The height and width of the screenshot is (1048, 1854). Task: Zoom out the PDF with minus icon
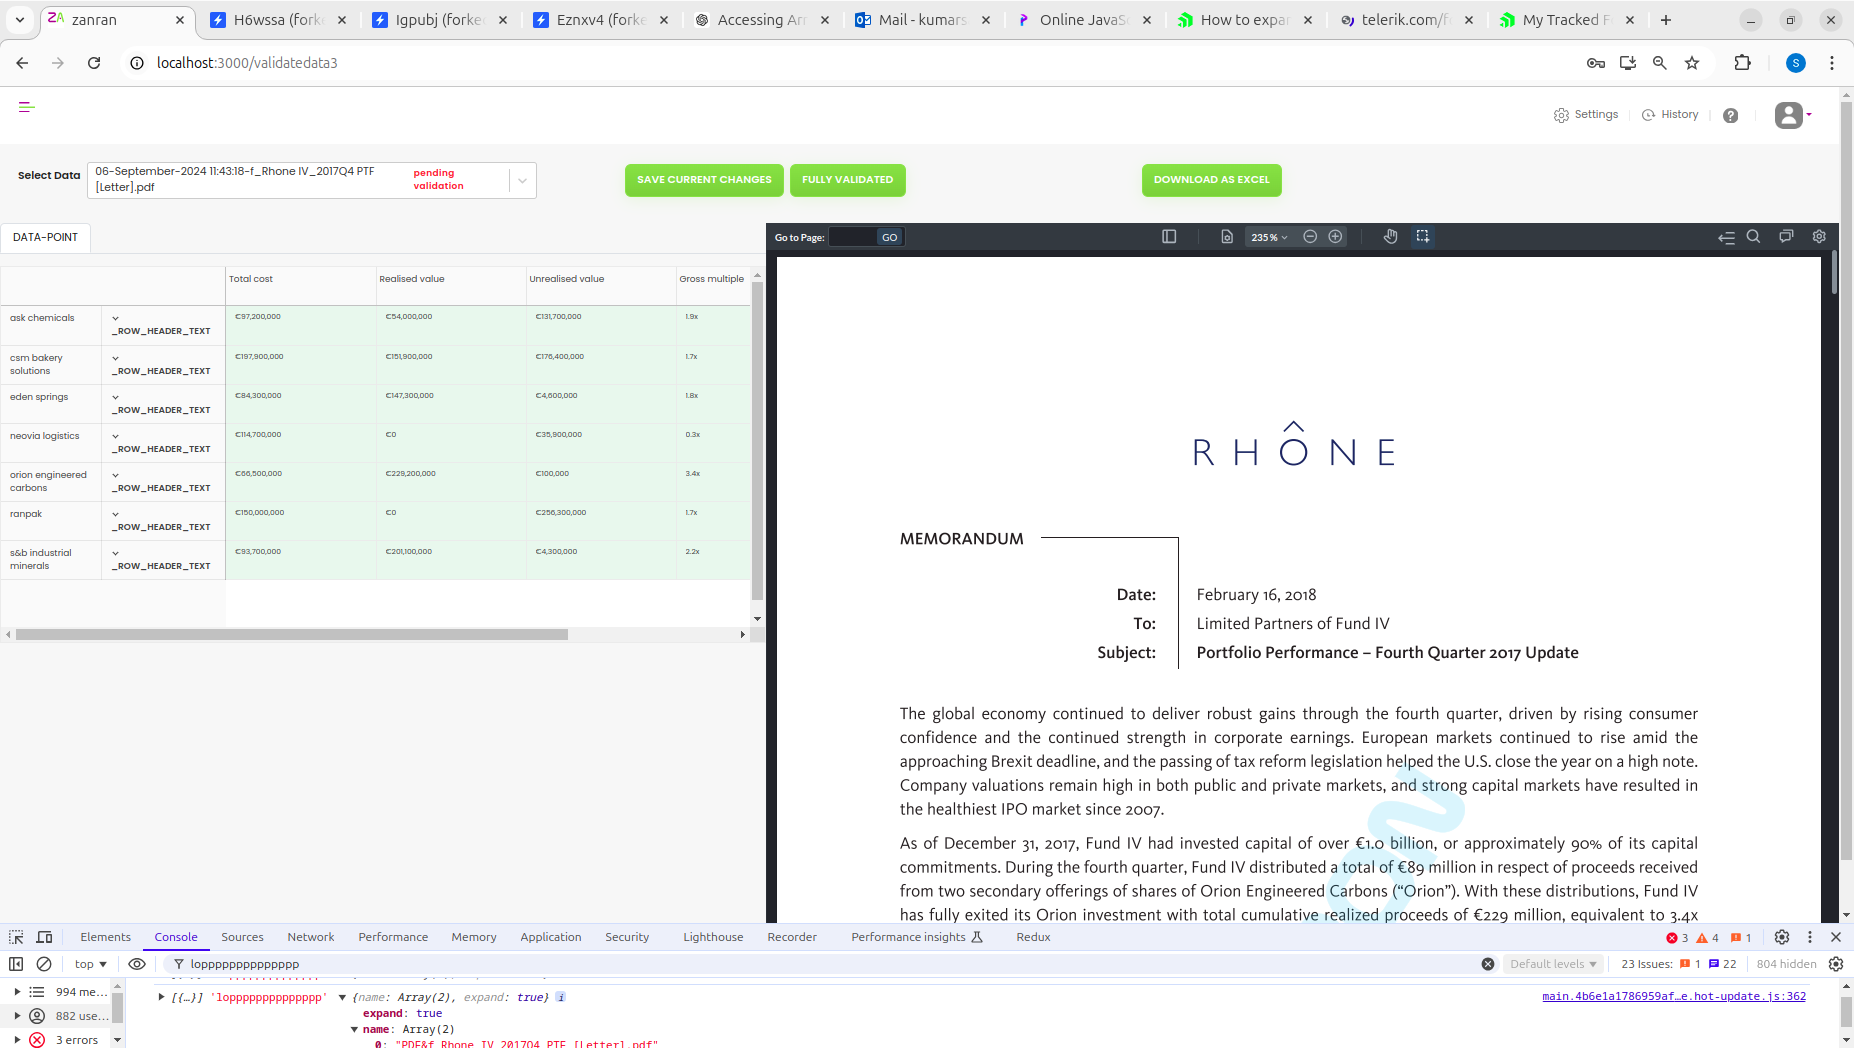tap(1310, 237)
